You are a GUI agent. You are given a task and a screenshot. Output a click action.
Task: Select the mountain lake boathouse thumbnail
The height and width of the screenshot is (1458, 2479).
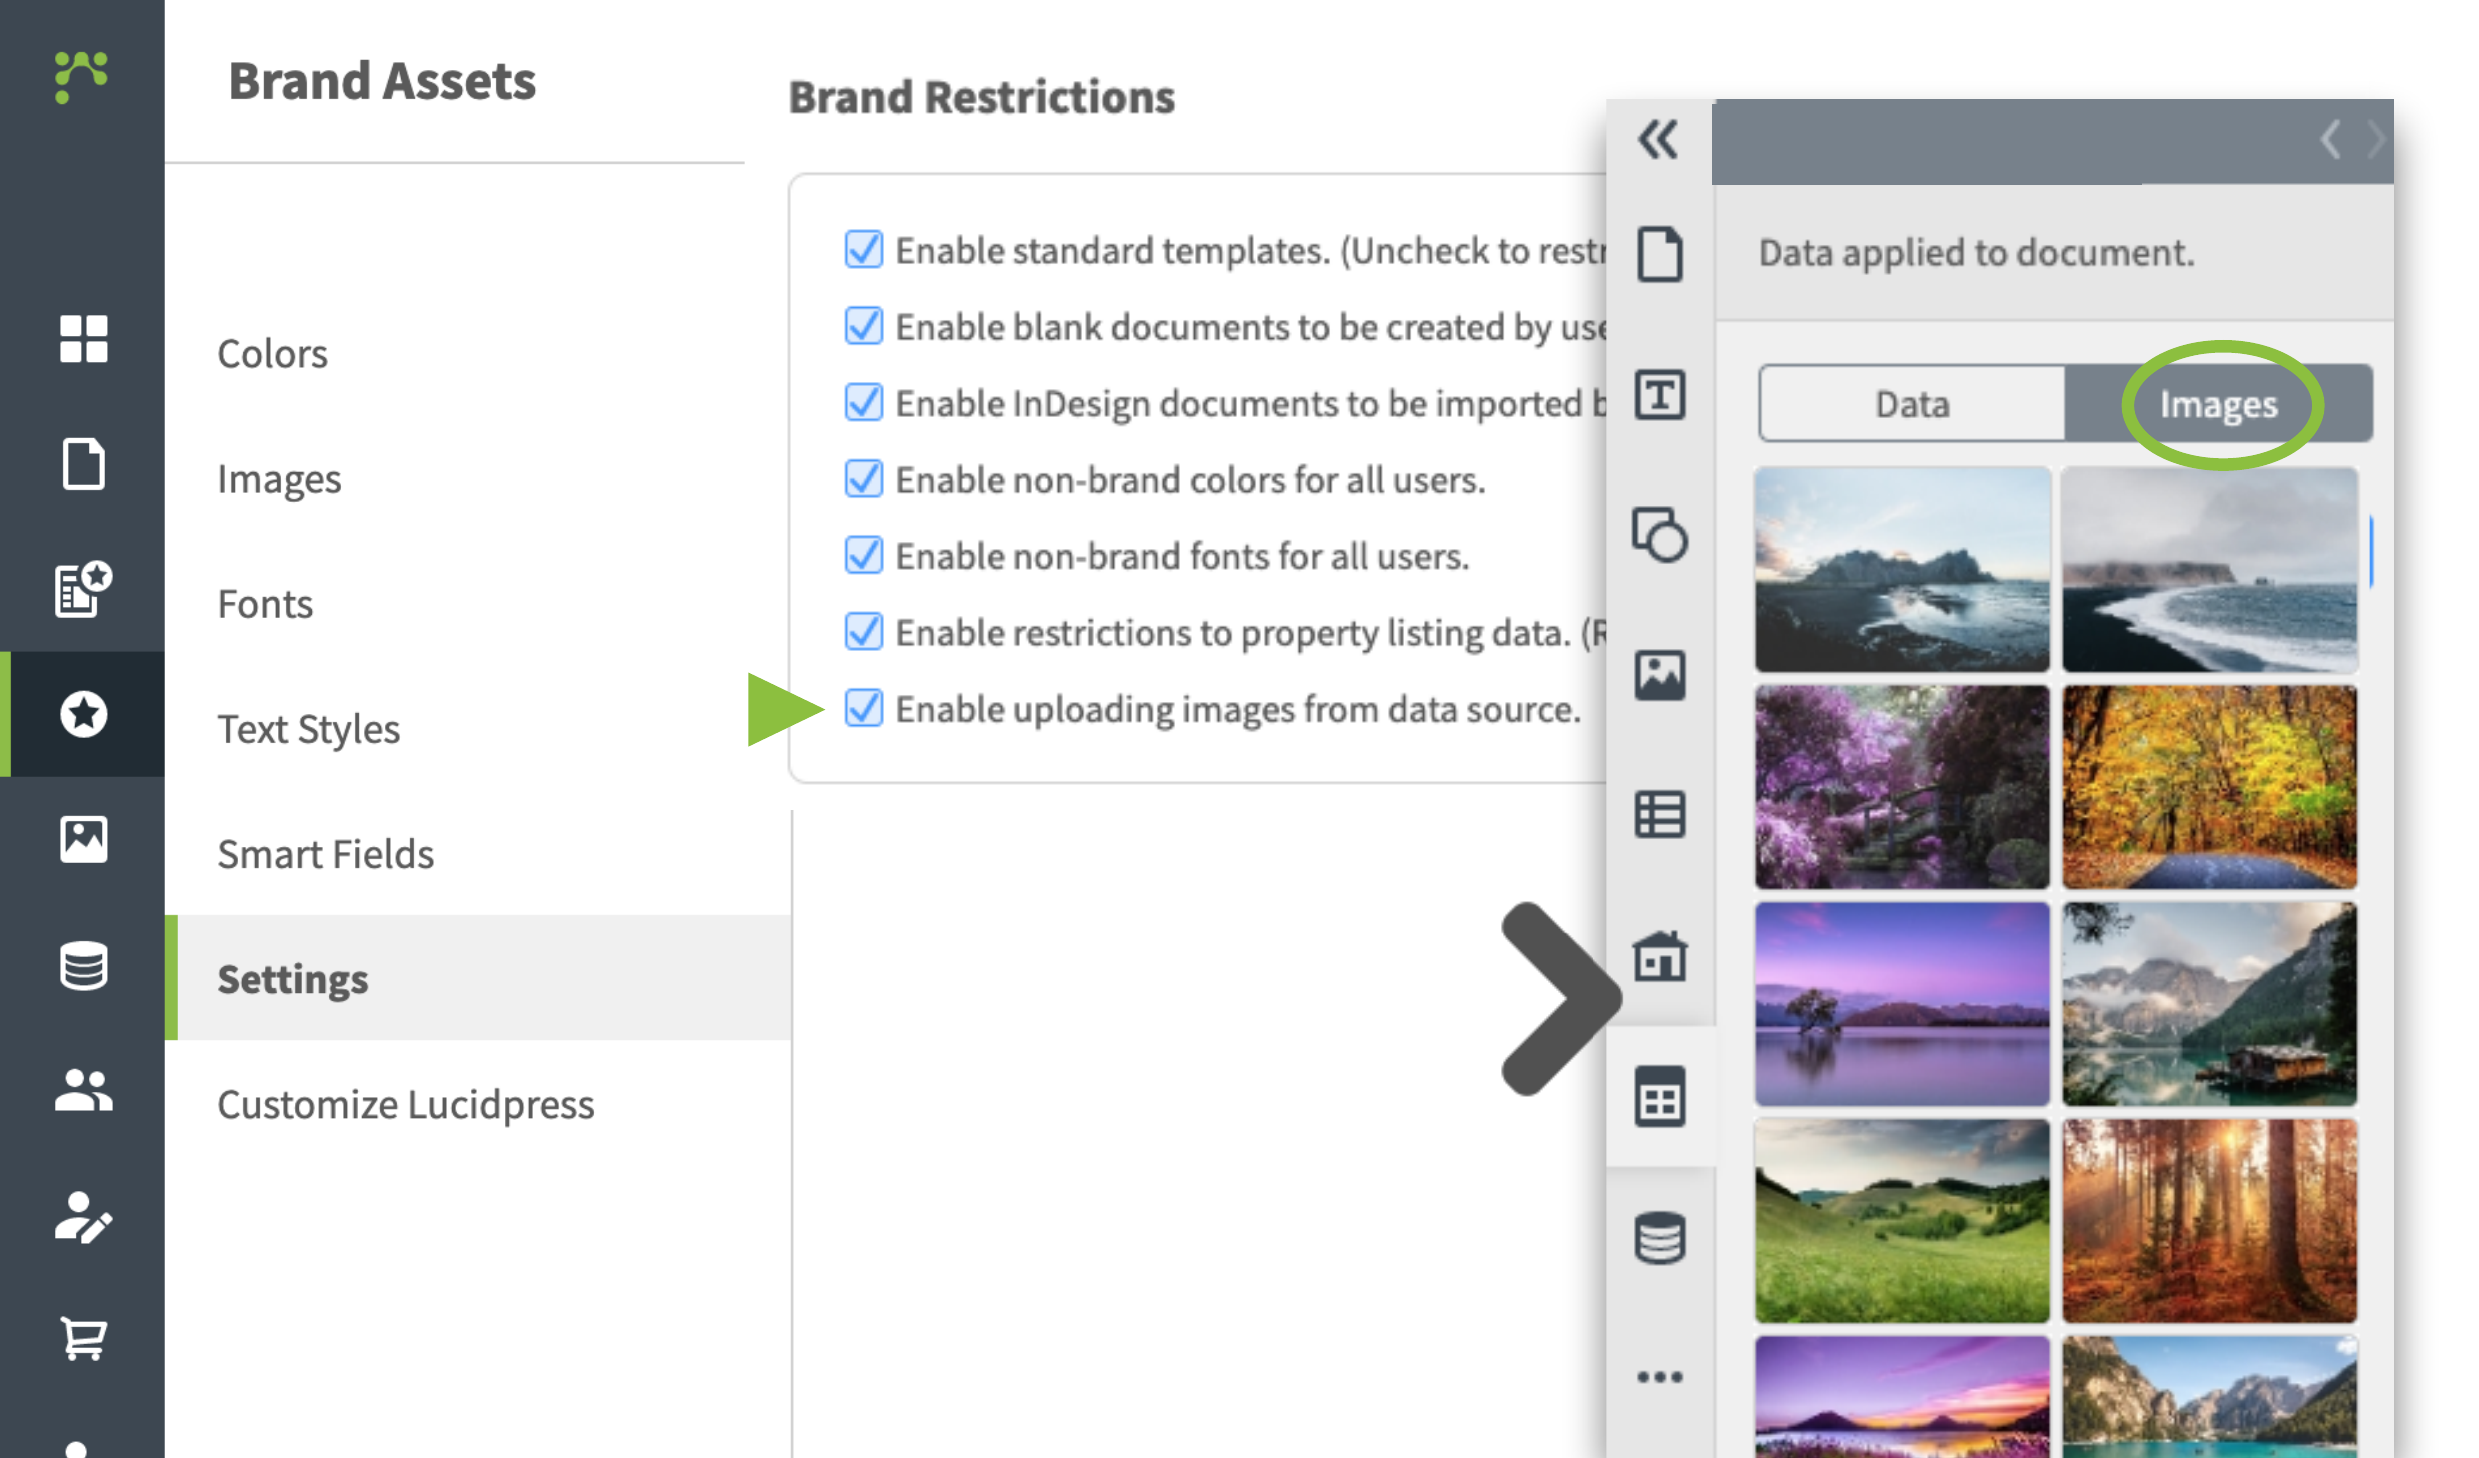click(2210, 1004)
